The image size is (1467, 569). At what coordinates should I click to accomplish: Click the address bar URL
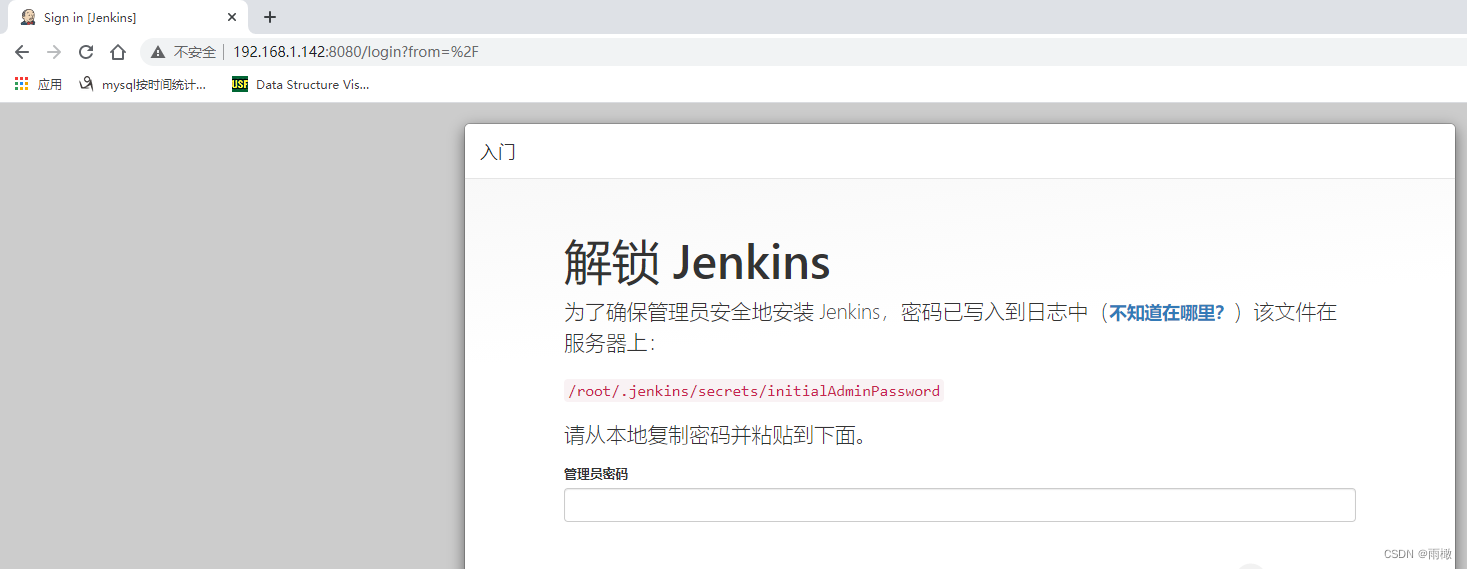(x=356, y=52)
